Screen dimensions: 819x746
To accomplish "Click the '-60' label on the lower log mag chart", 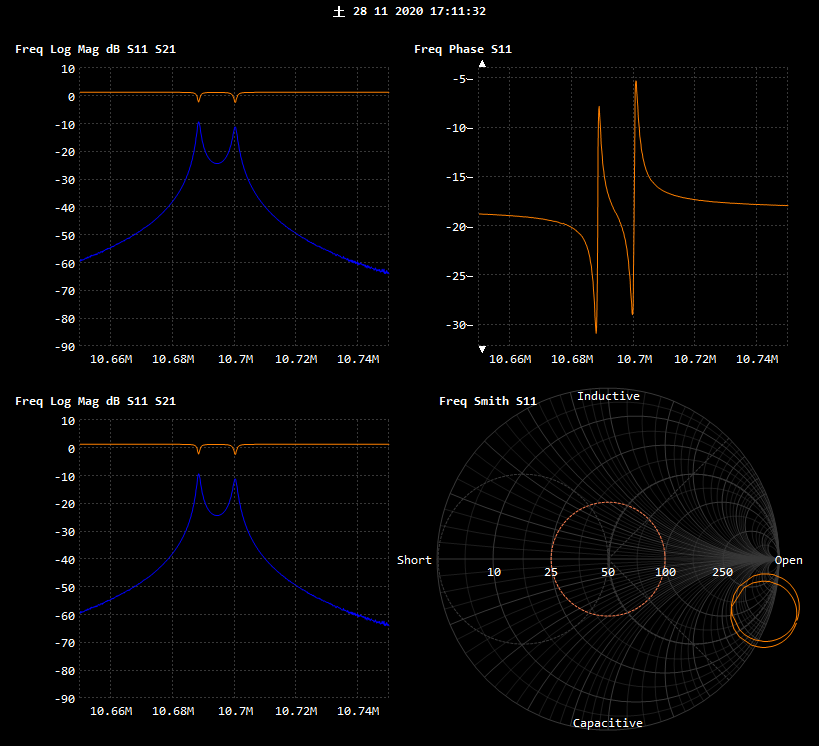I will coord(65,616).
